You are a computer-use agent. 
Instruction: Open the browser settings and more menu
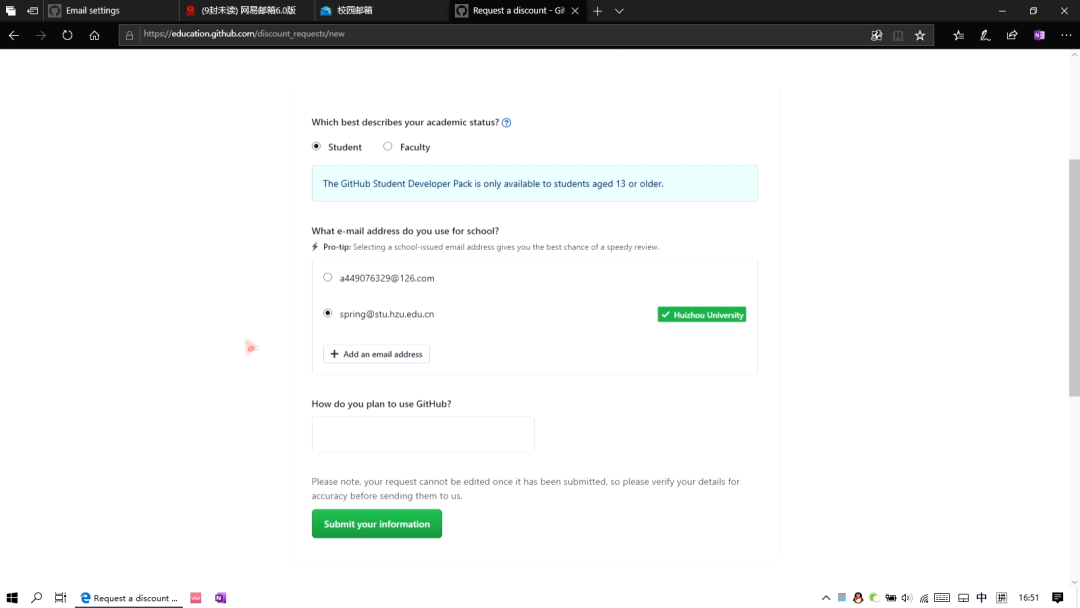tap(1066, 35)
